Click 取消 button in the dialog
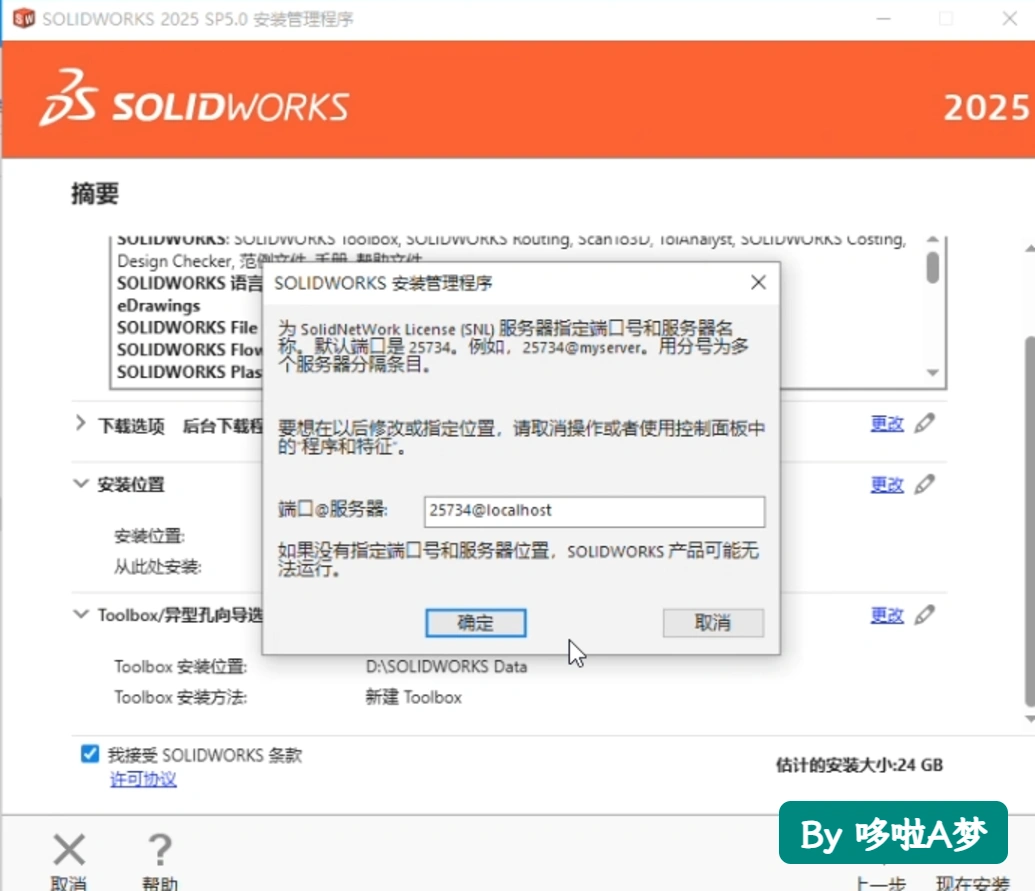The height and width of the screenshot is (891, 1035). coord(713,623)
